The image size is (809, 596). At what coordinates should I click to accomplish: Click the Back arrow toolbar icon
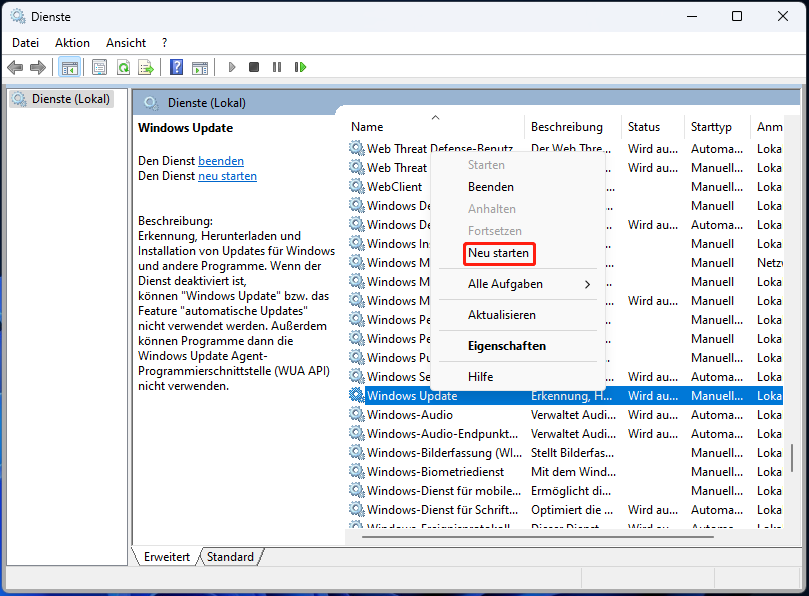pos(15,67)
